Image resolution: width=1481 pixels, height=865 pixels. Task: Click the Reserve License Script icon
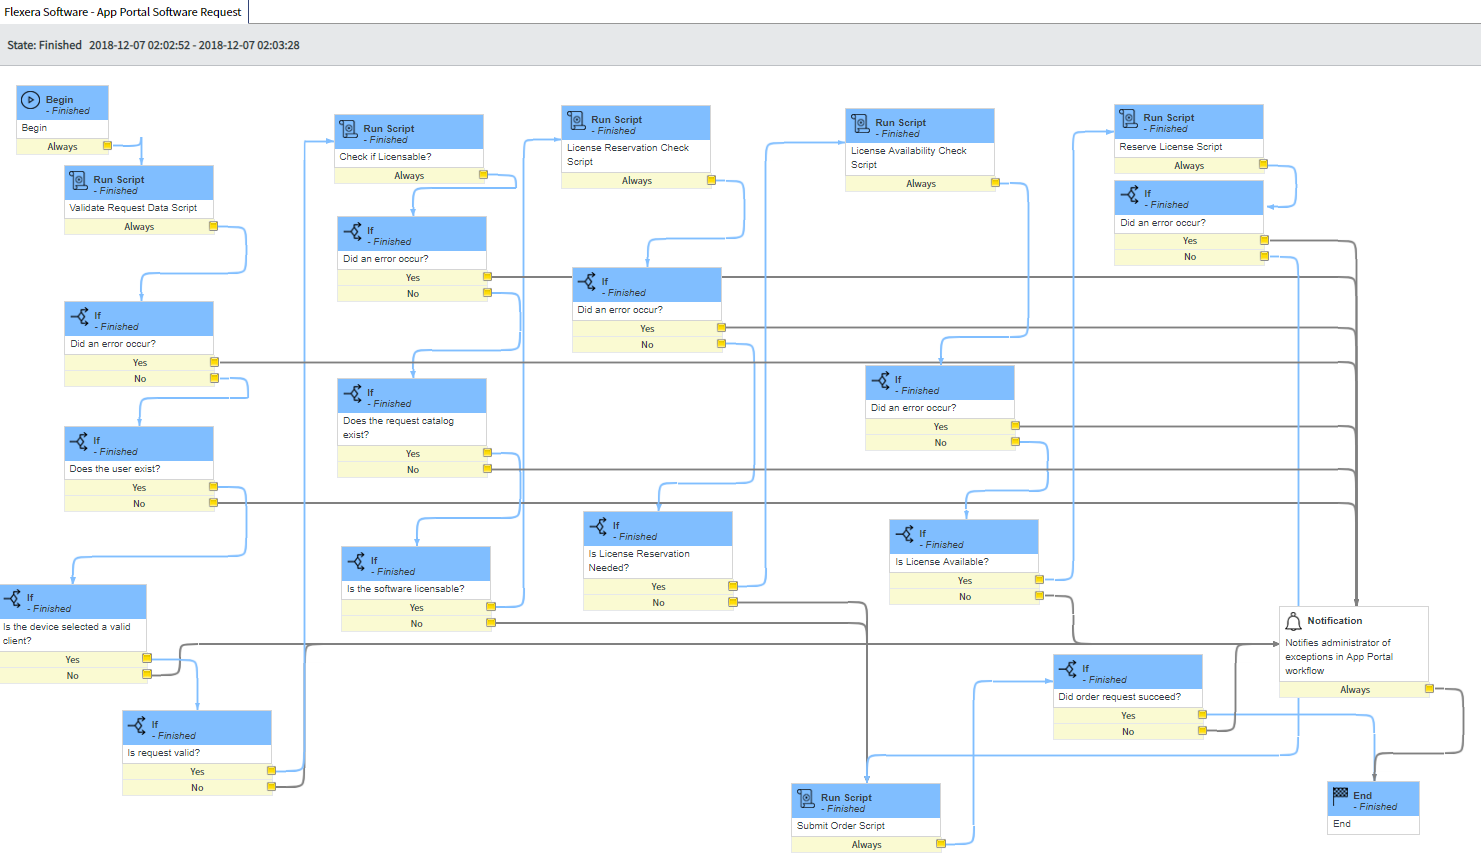point(1128,118)
